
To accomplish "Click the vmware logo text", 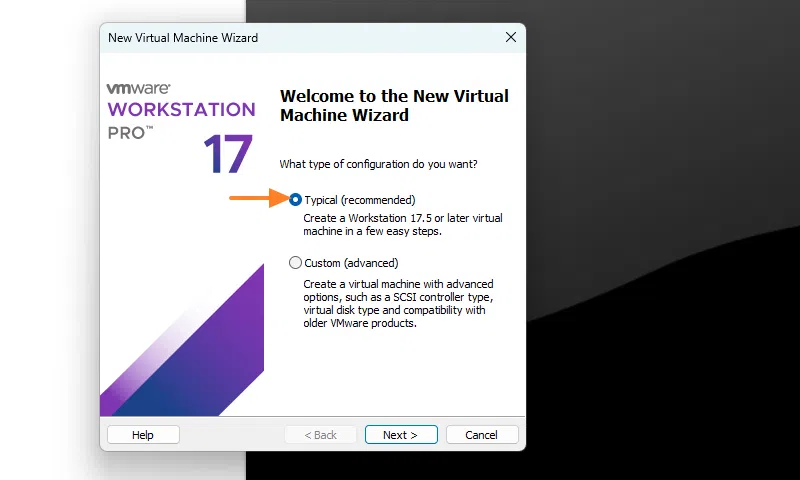I will [x=138, y=88].
